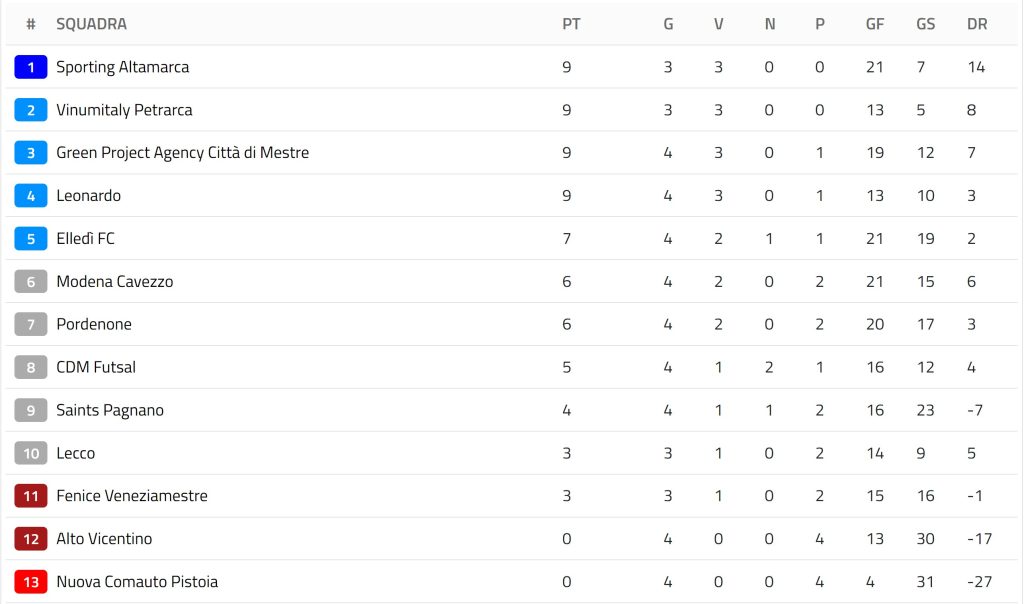Open Pordenone team entry
The height and width of the screenshot is (604, 1024).
[94, 325]
